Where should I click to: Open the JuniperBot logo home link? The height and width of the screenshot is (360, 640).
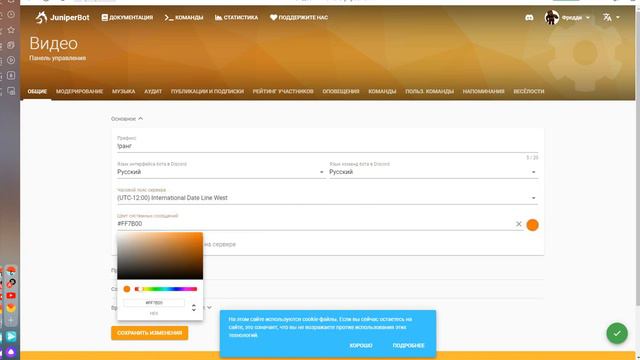[62, 18]
